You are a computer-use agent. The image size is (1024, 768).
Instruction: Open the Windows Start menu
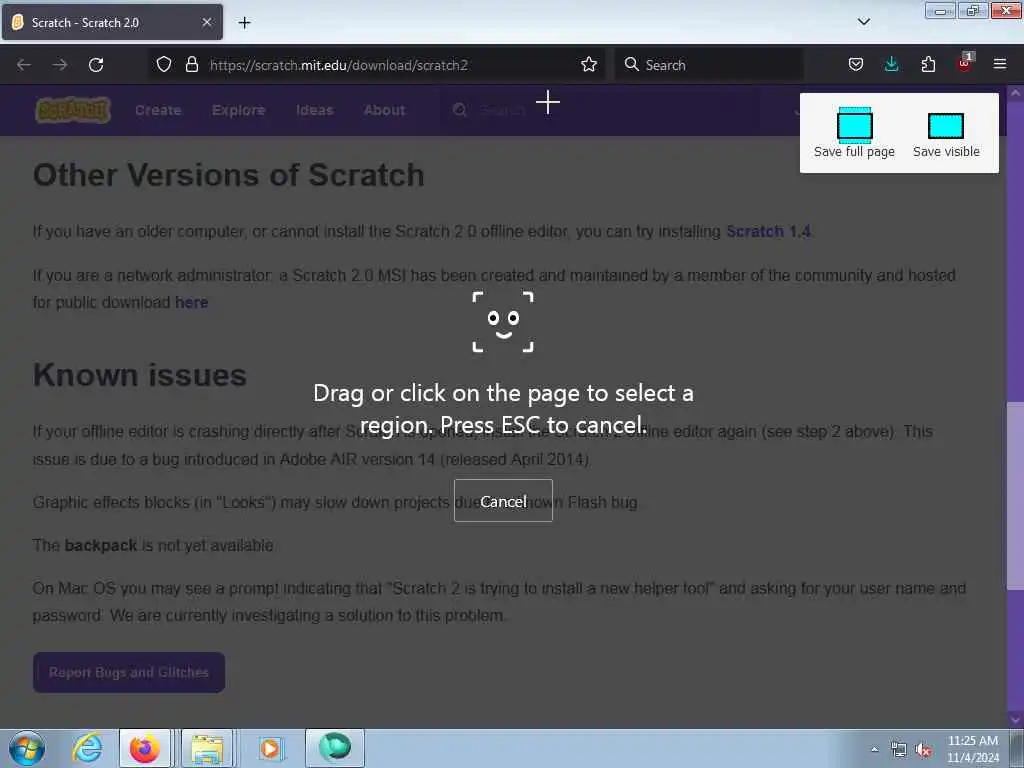coord(27,748)
